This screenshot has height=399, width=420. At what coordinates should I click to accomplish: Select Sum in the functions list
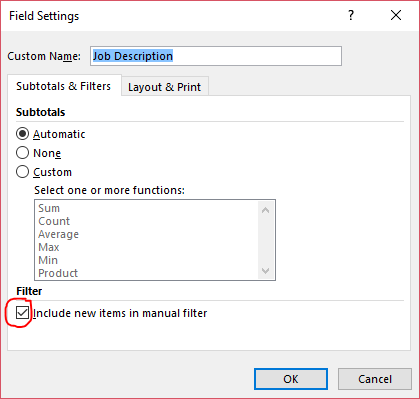coord(147,208)
